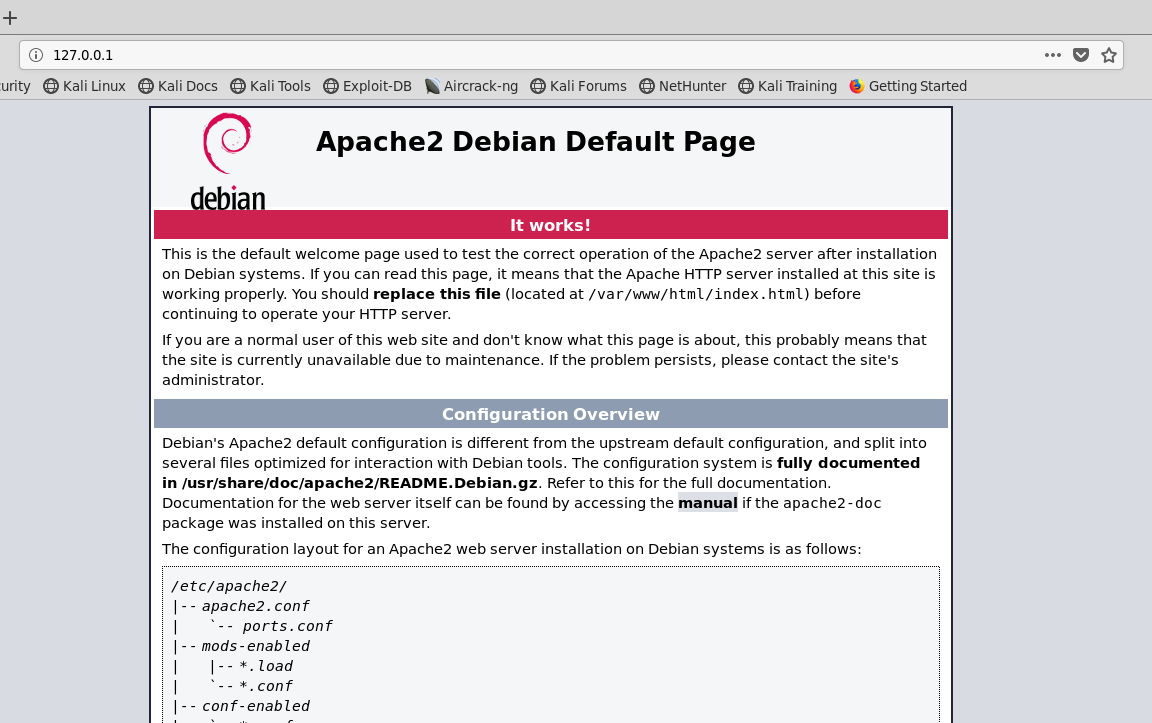Image resolution: width=1152 pixels, height=723 pixels.
Task: Click ports.conf in the config tree
Action: 287,626
